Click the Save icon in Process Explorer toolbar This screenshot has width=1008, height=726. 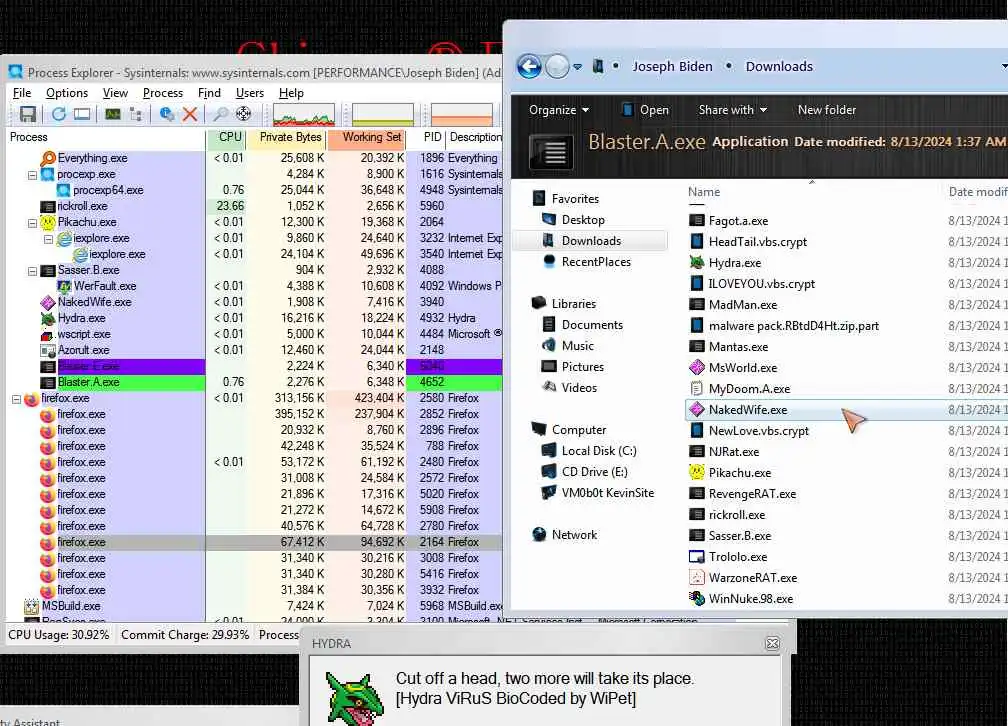click(28, 114)
